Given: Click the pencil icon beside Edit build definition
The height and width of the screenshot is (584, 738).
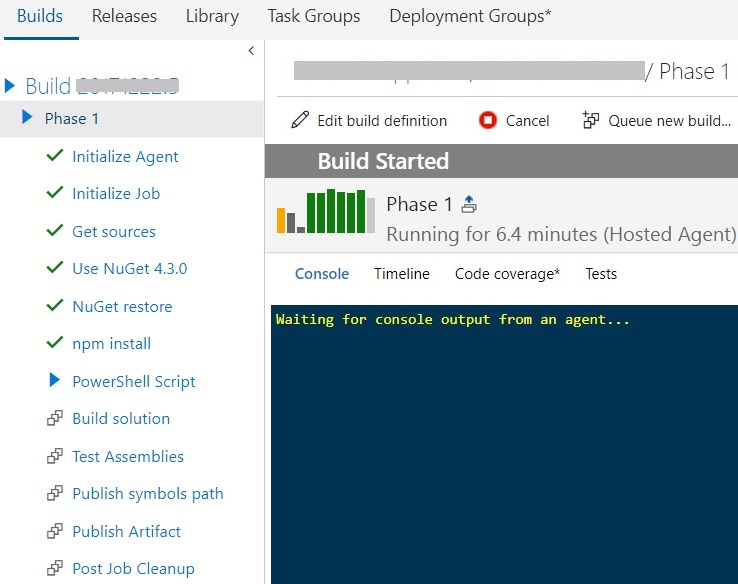Looking at the screenshot, I should [300, 120].
